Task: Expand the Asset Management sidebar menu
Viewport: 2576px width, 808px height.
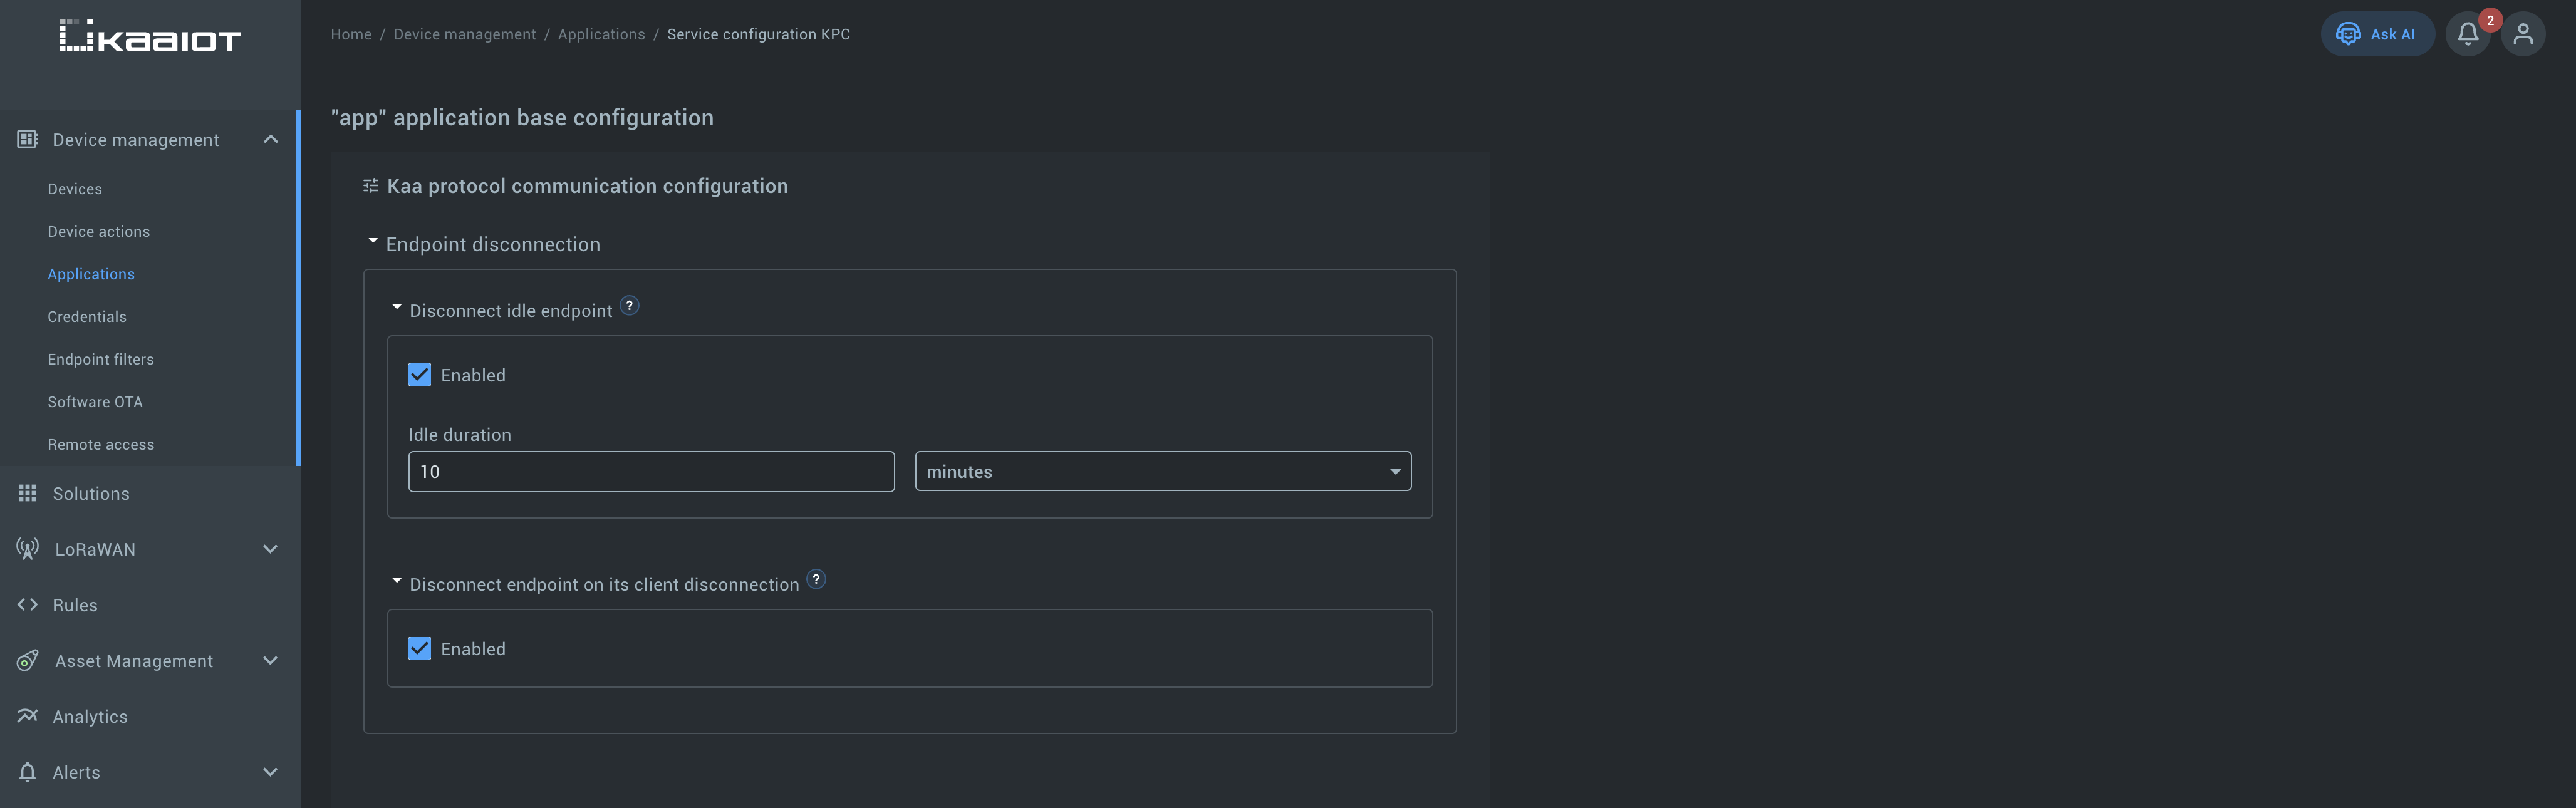Action: [x=270, y=661]
